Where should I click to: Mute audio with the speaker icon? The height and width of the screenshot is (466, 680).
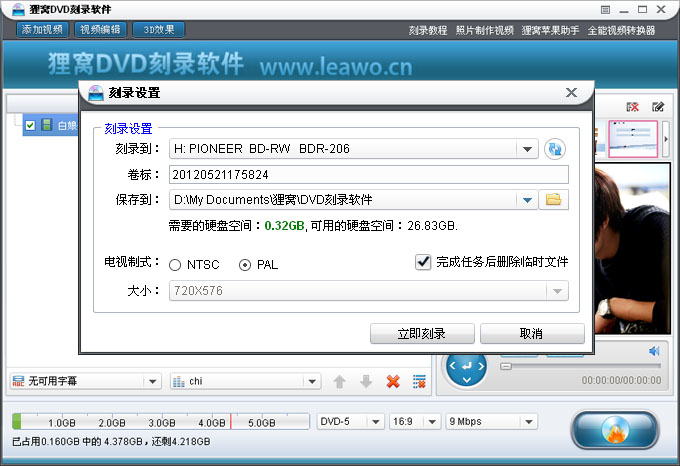pos(654,351)
